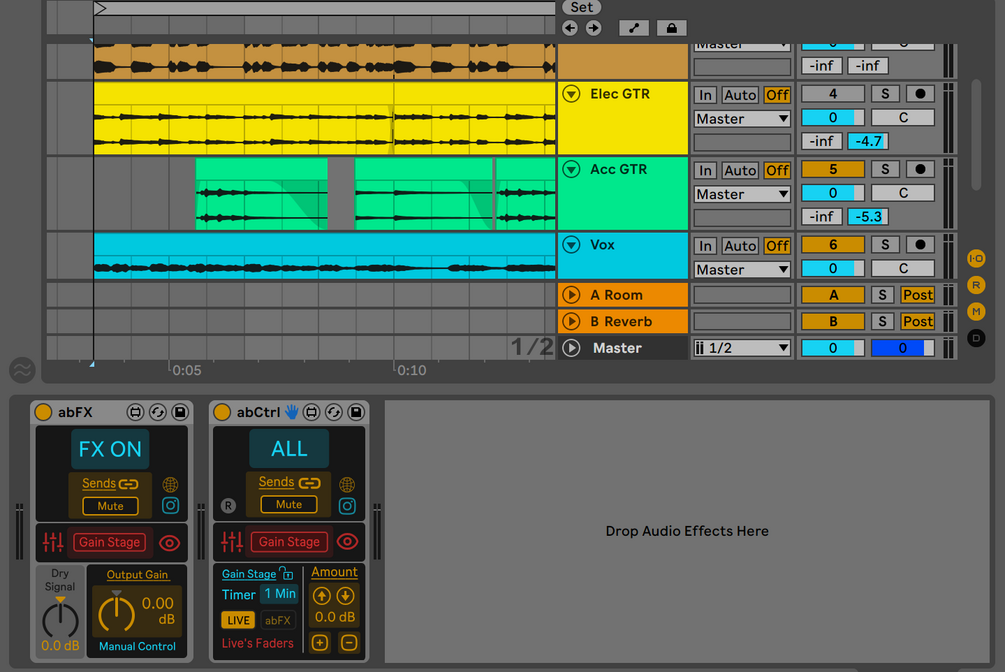This screenshot has width=1005, height=672.
Task: Click abFX device hot-swap presets icon
Action: [x=158, y=412]
